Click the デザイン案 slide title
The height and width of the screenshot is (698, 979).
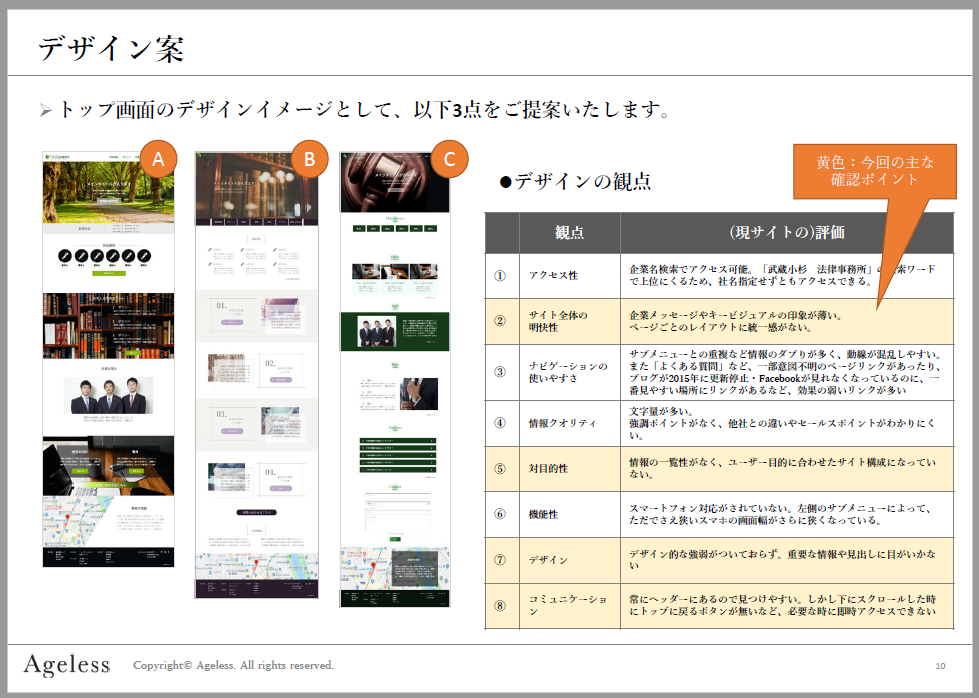point(111,48)
